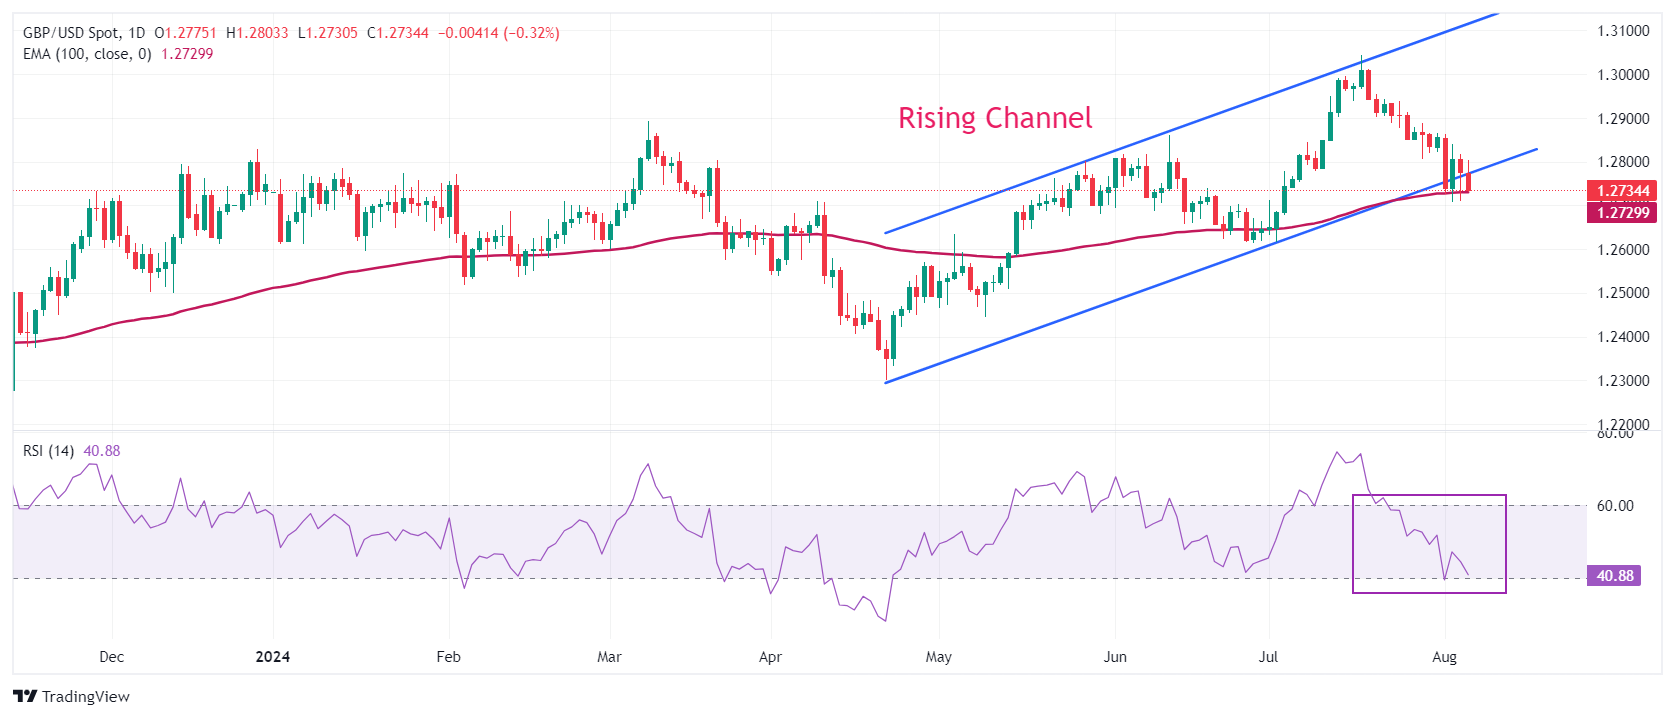Select the RSI (14) indicator label

[x=48, y=451]
